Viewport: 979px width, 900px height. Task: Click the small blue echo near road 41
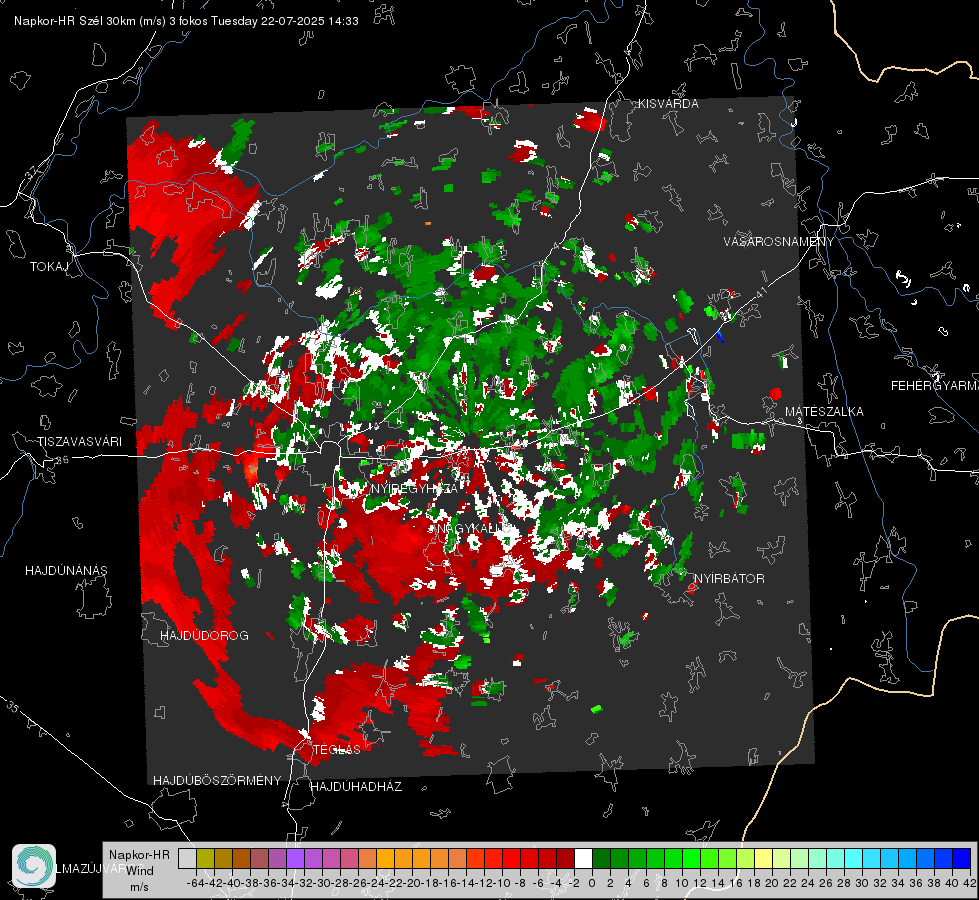pos(720,337)
